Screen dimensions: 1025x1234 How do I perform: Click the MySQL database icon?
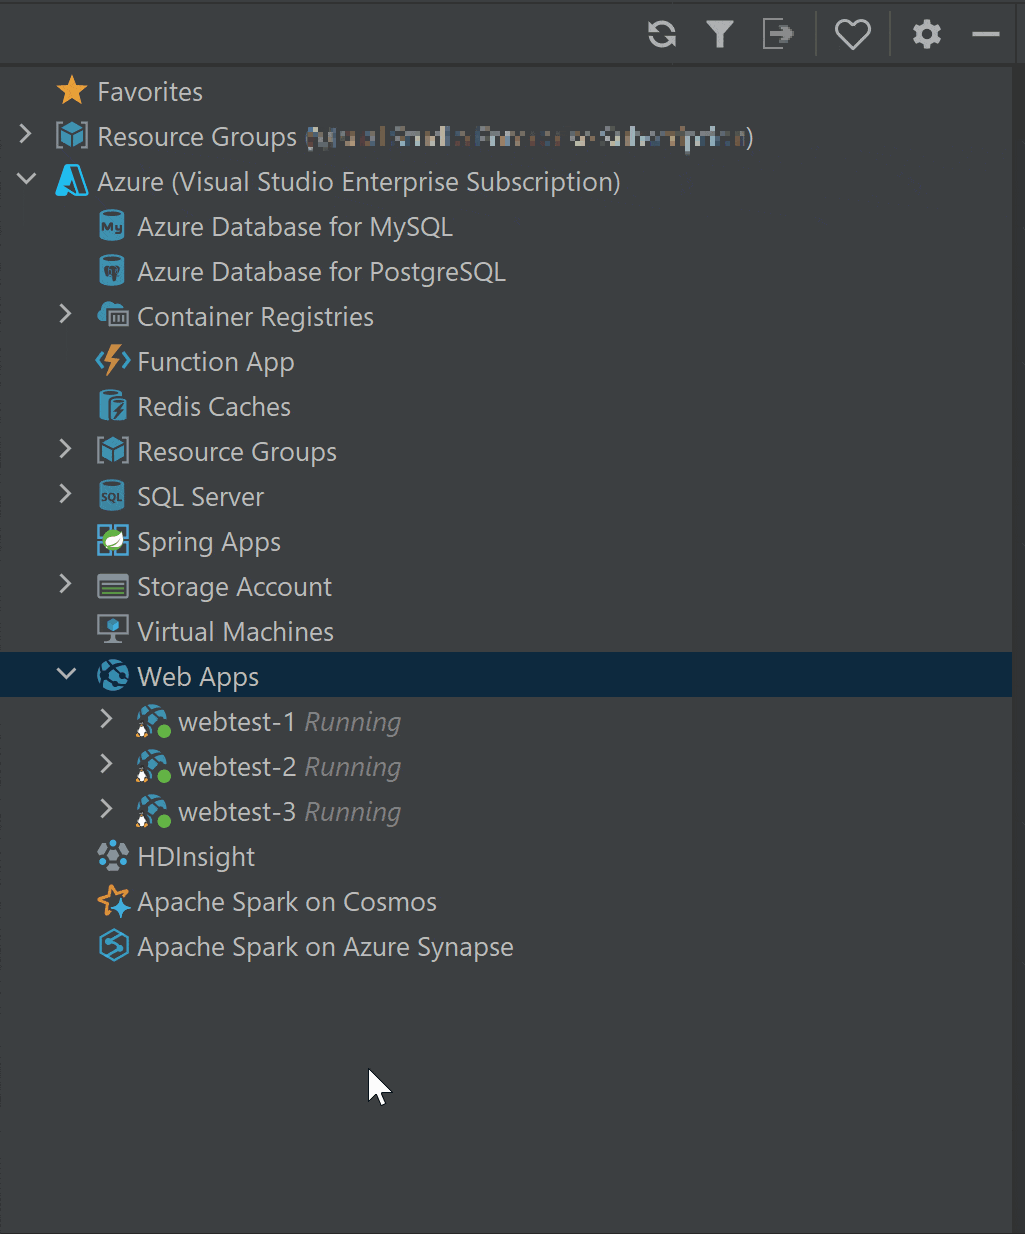click(112, 226)
